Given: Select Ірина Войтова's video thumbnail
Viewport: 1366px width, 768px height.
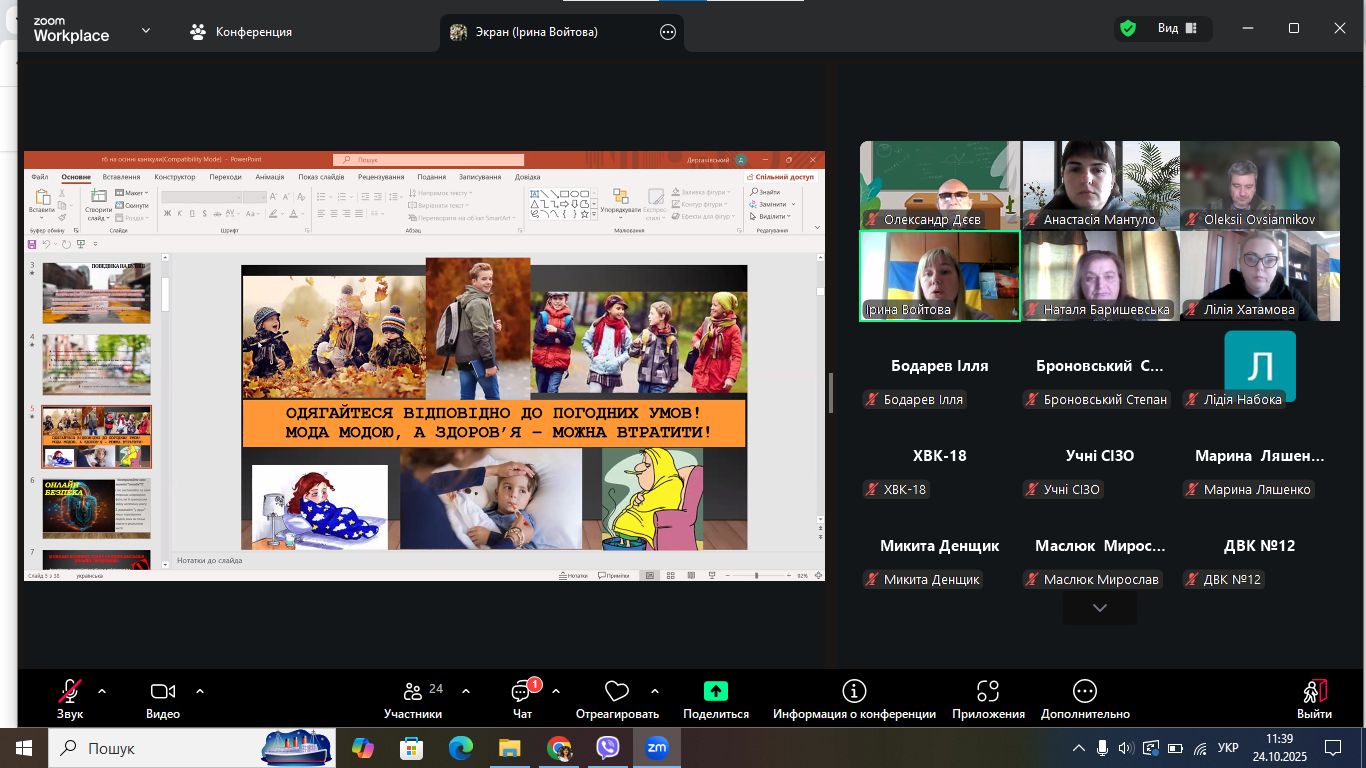Looking at the screenshot, I should pos(940,276).
